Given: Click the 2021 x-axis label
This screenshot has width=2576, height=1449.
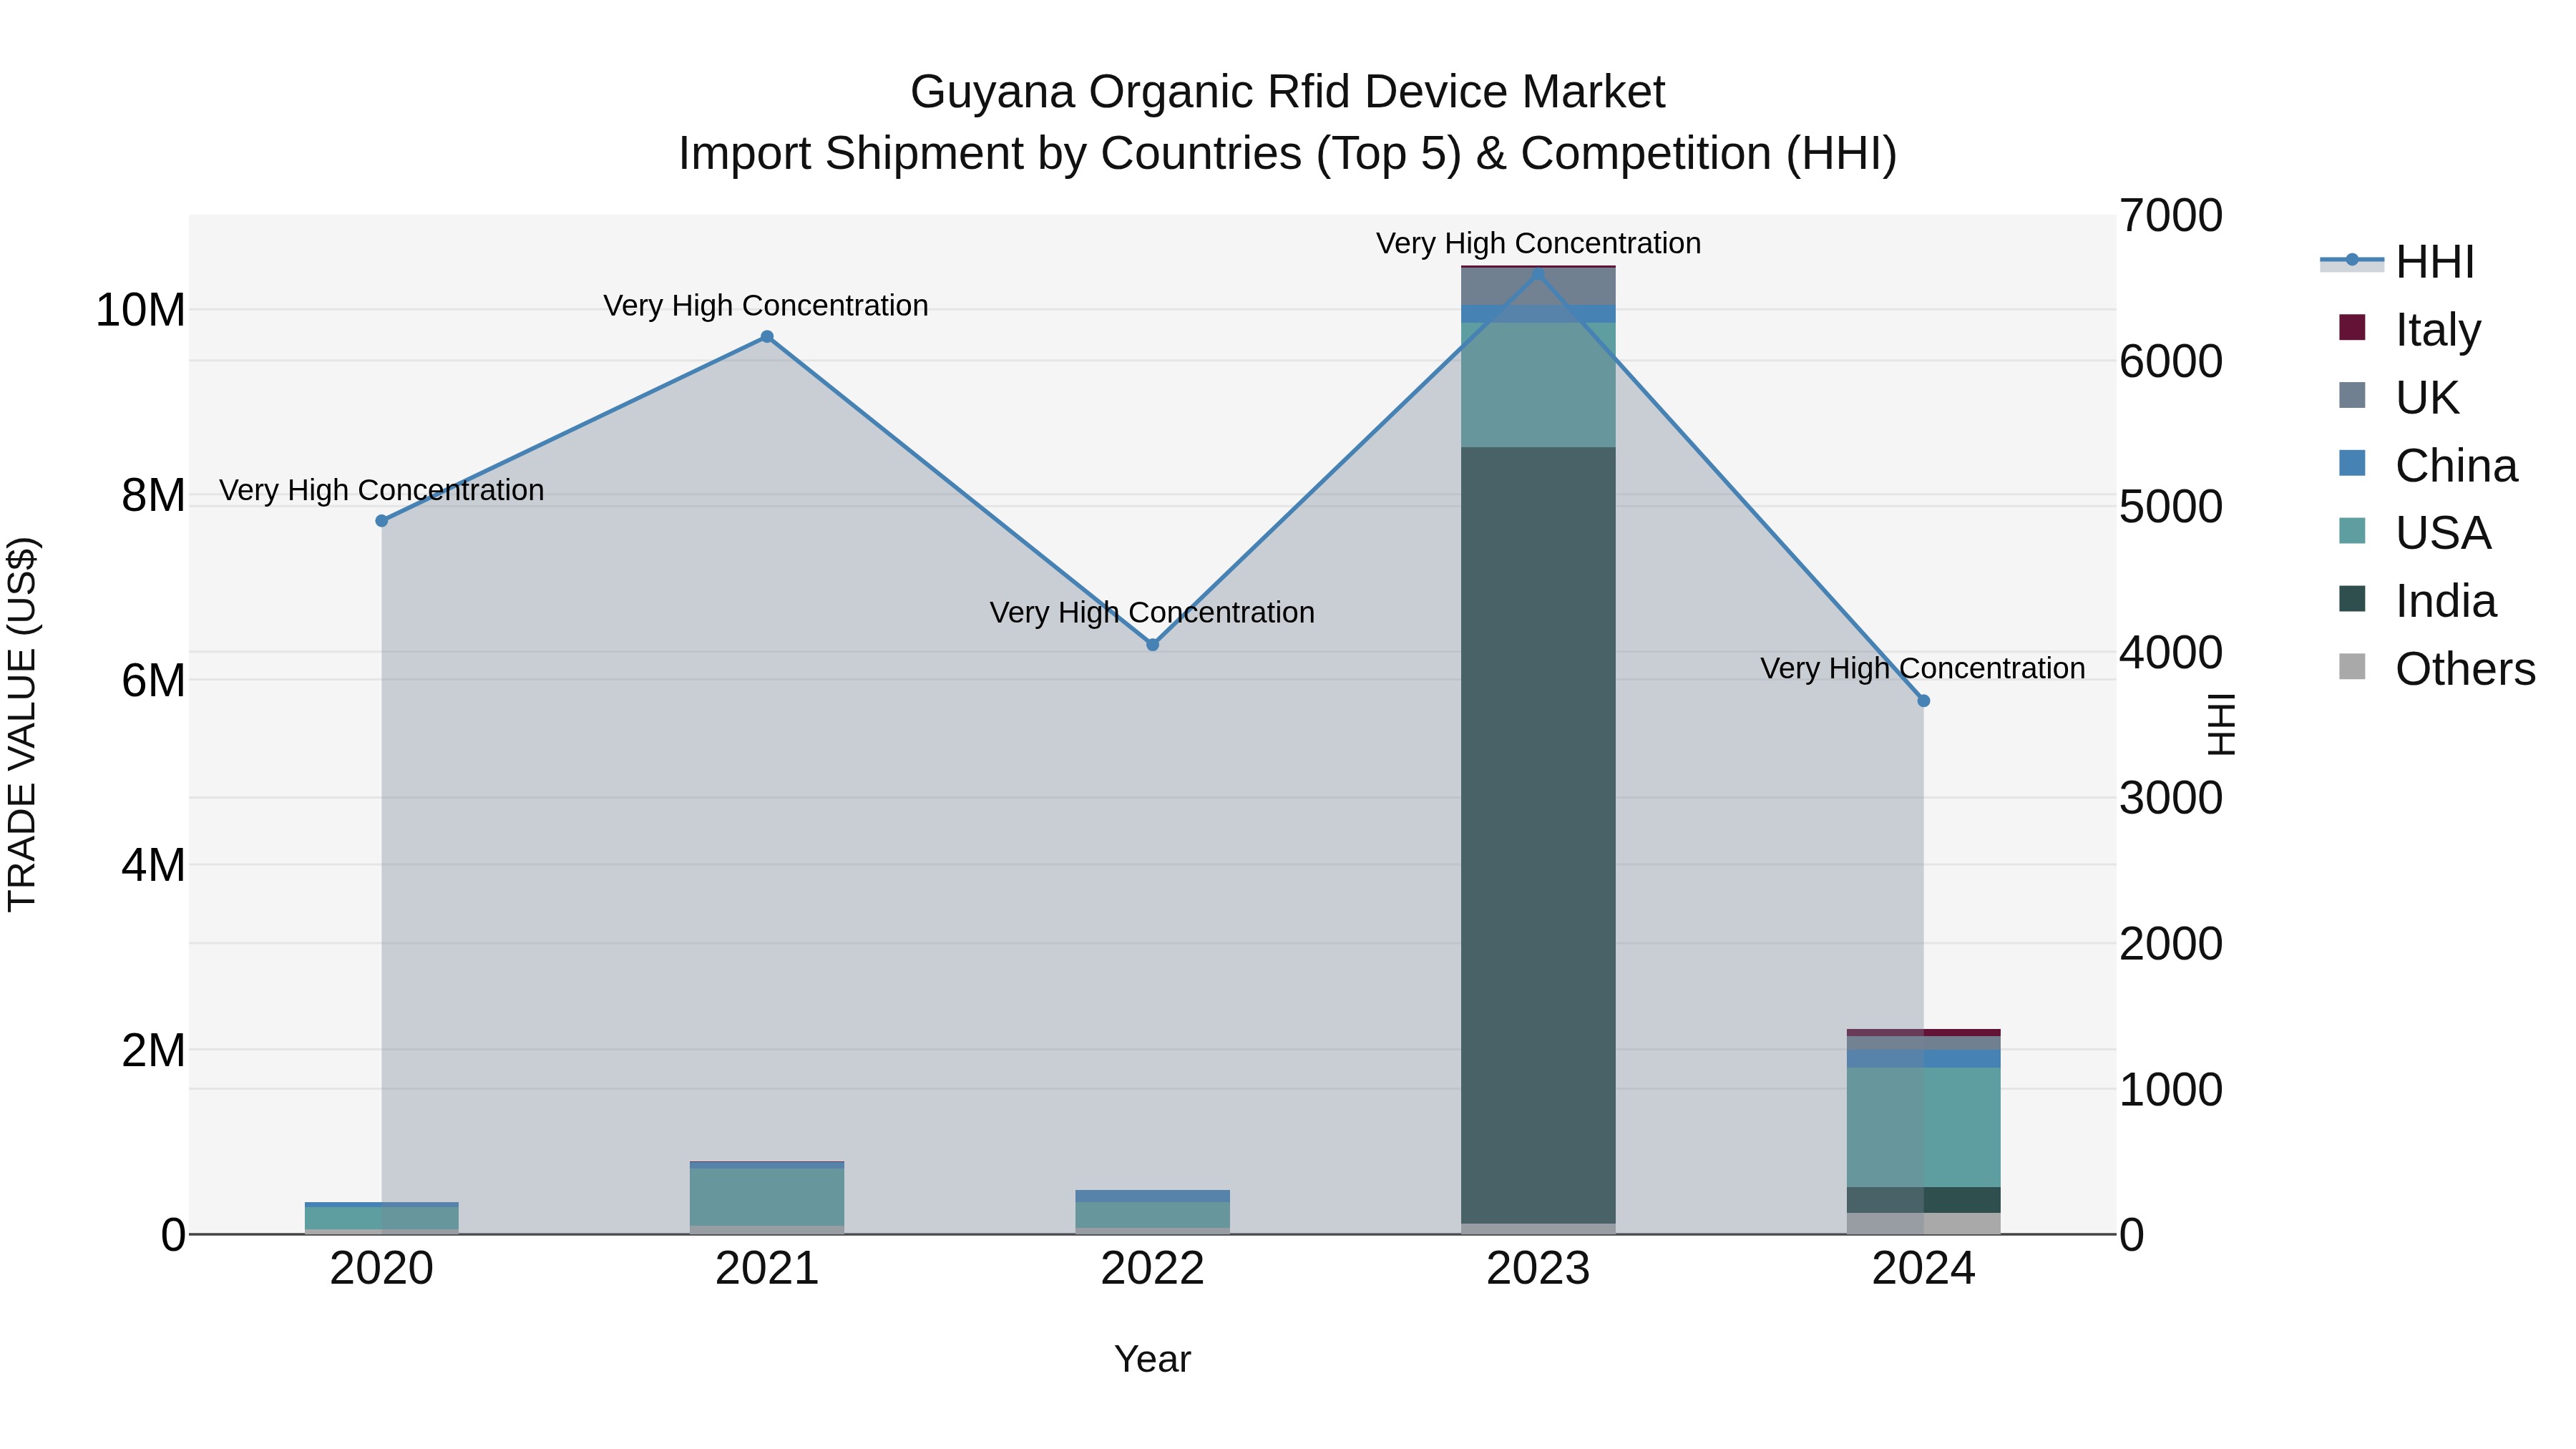Looking at the screenshot, I should click(x=767, y=1269).
